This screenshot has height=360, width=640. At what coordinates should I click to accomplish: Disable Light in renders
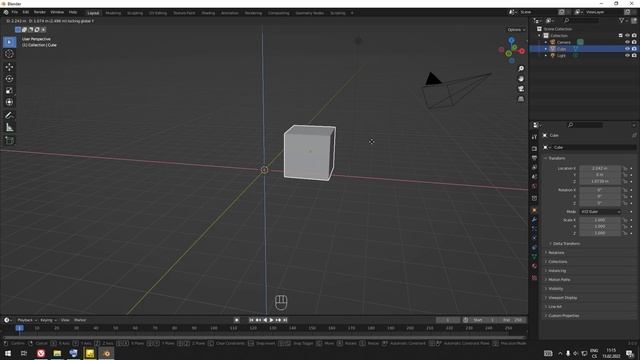coord(634,55)
